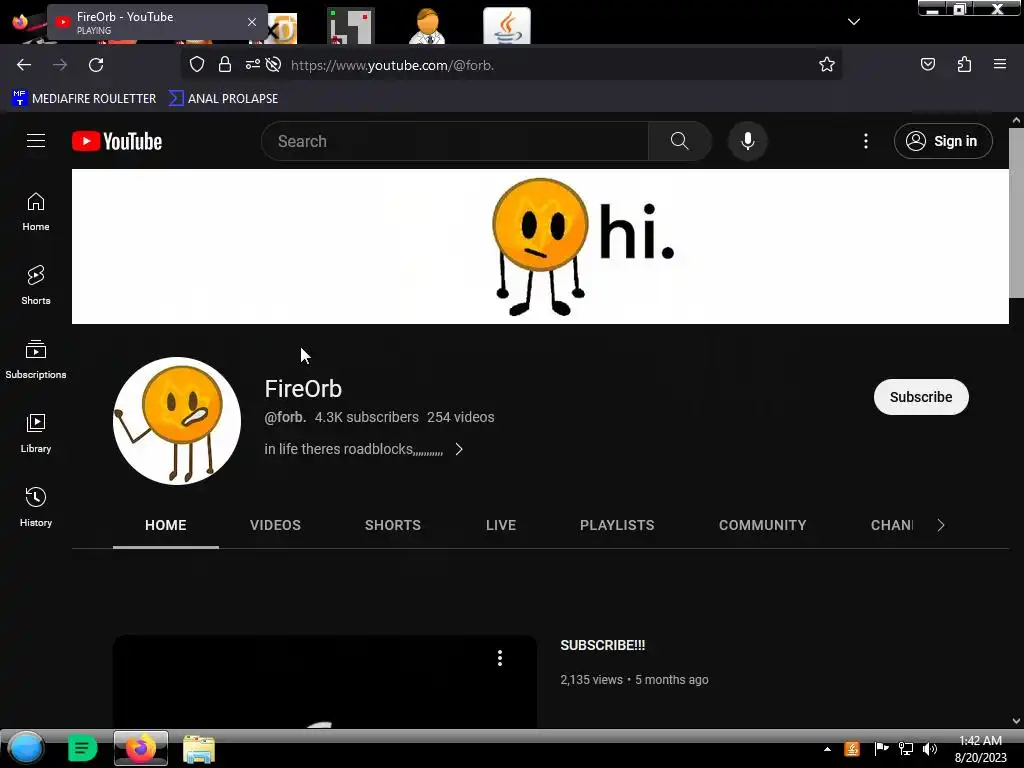The image size is (1024, 768).
Task: Go to Home in sidebar
Action: coord(36,212)
